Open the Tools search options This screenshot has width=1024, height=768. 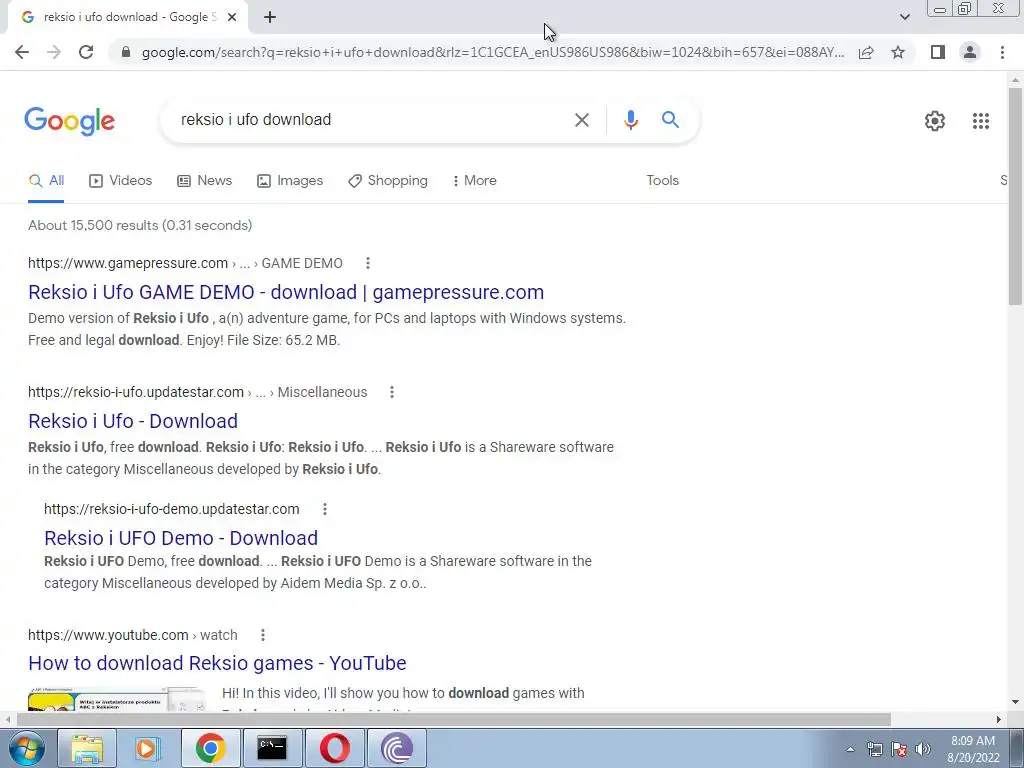[x=662, y=181]
